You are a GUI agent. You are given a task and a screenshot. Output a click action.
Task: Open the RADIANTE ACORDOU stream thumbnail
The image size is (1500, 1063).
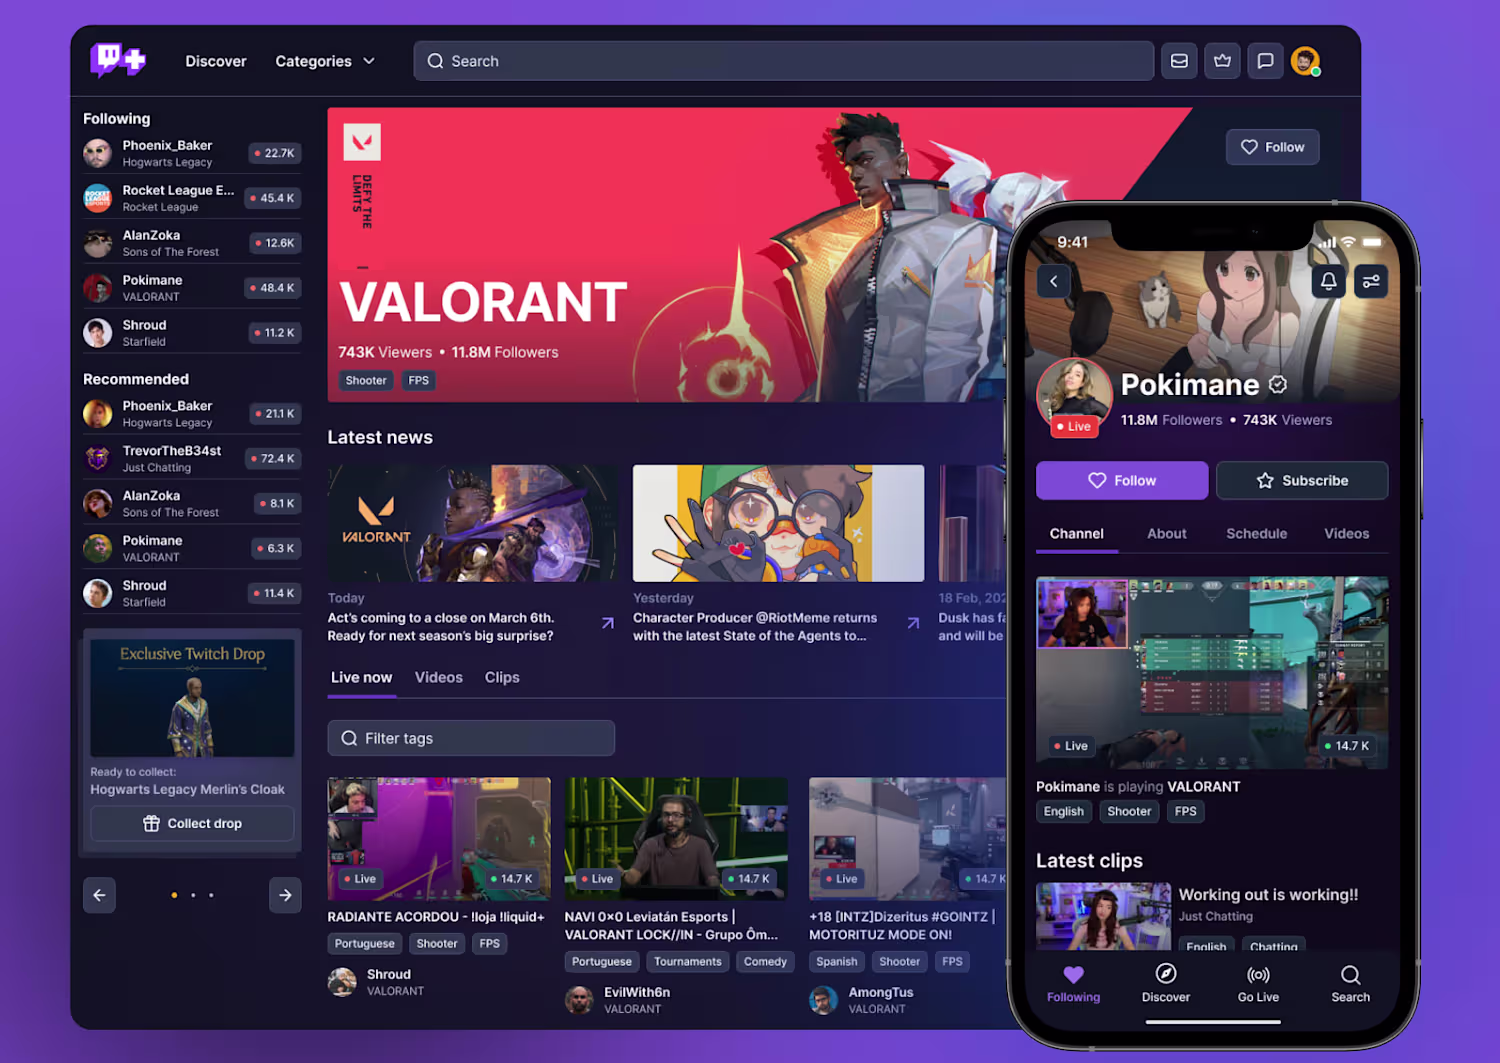439,838
